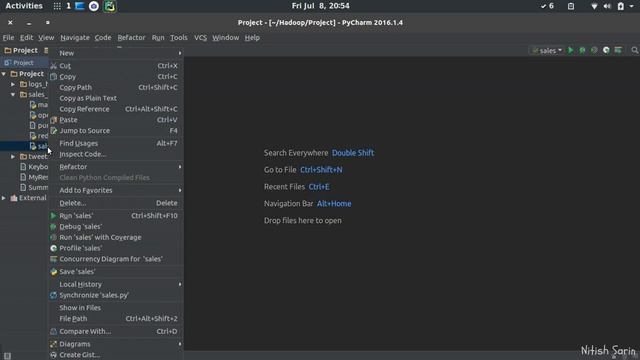Select Jump to Source

click(116, 131)
